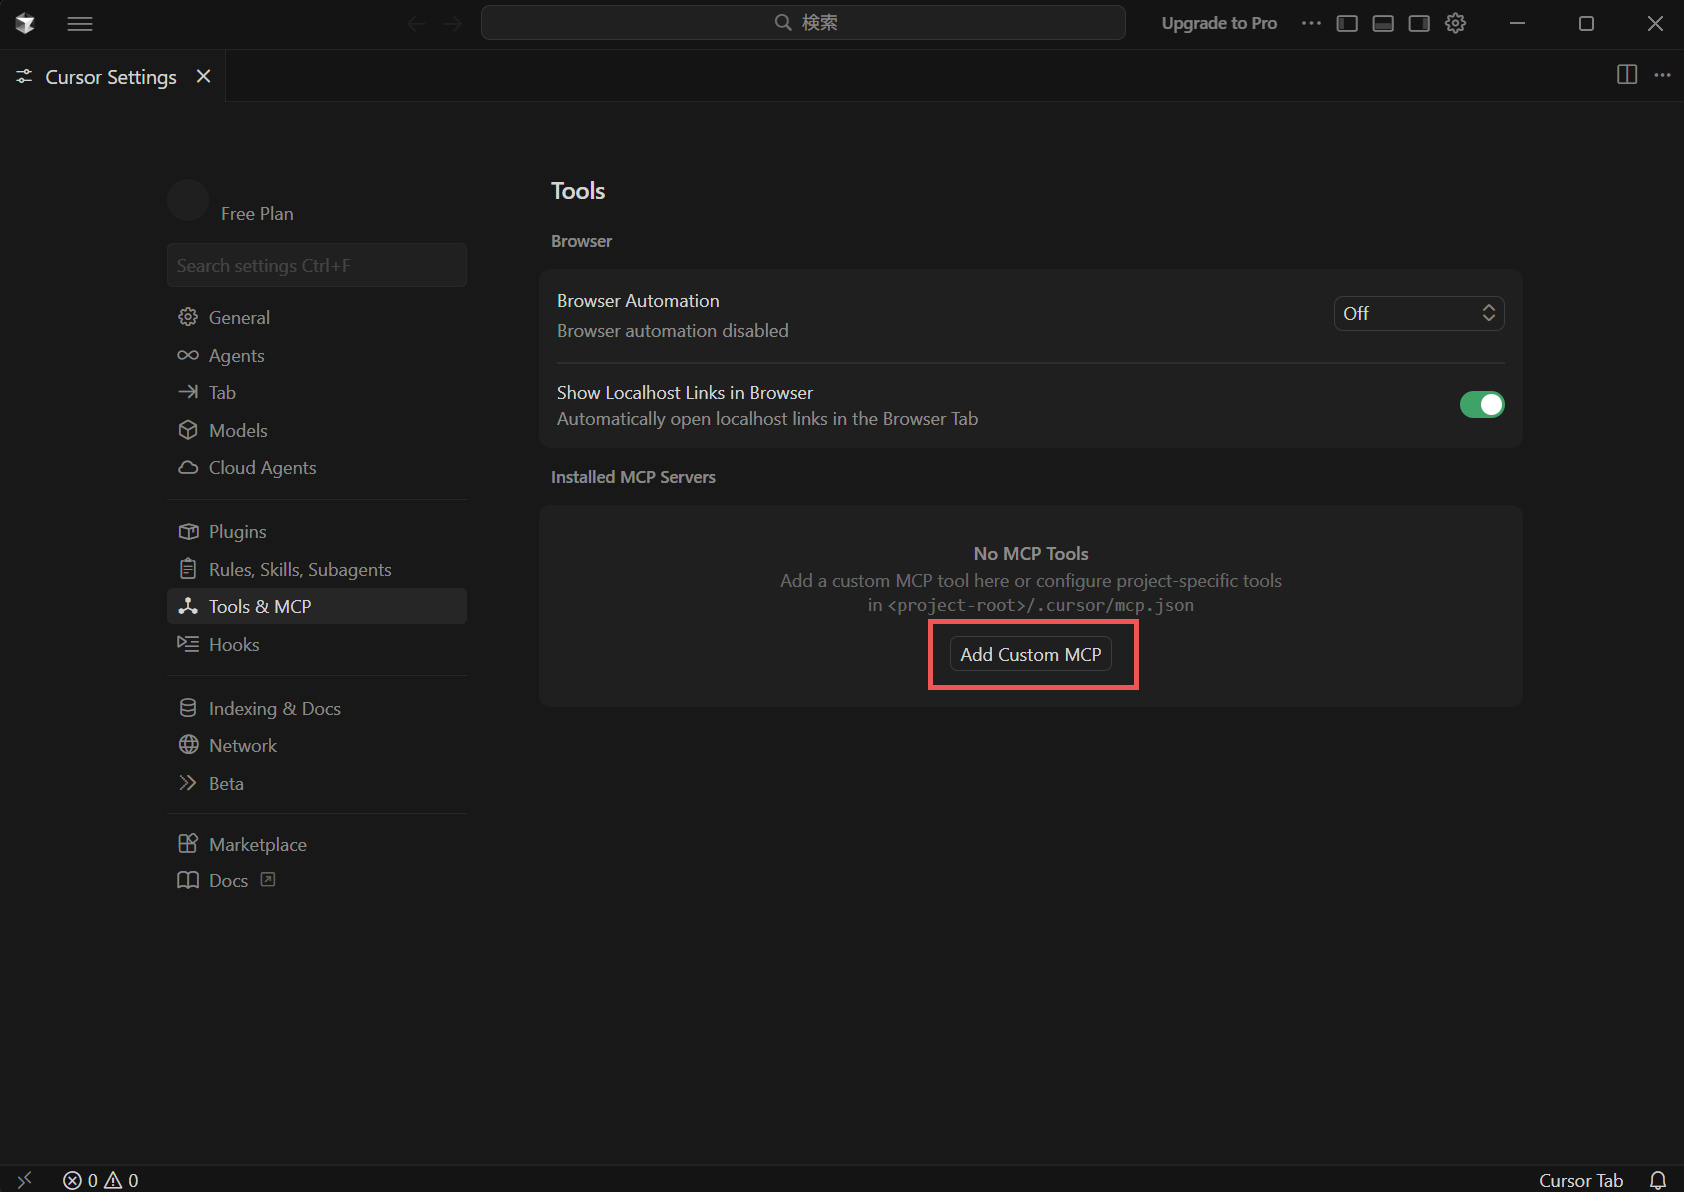Toggle the primary sidebar layout icon
Screen dimensions: 1684x1192
click(1347, 24)
